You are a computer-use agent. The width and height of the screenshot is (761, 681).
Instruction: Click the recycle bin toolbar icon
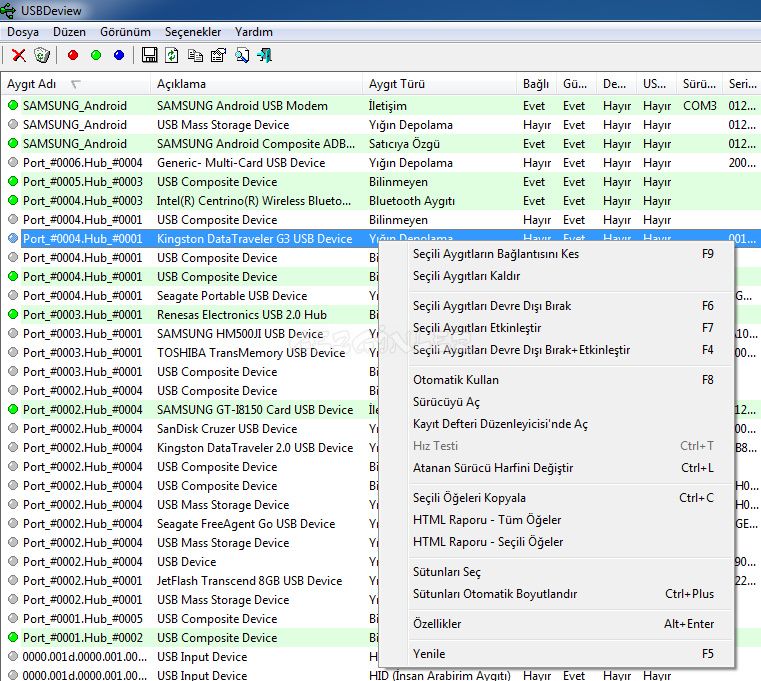click(x=42, y=55)
